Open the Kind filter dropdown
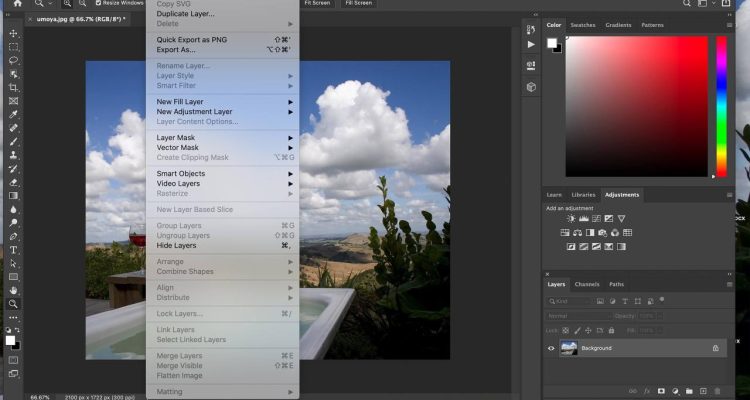The width and height of the screenshot is (750, 400). [569, 301]
